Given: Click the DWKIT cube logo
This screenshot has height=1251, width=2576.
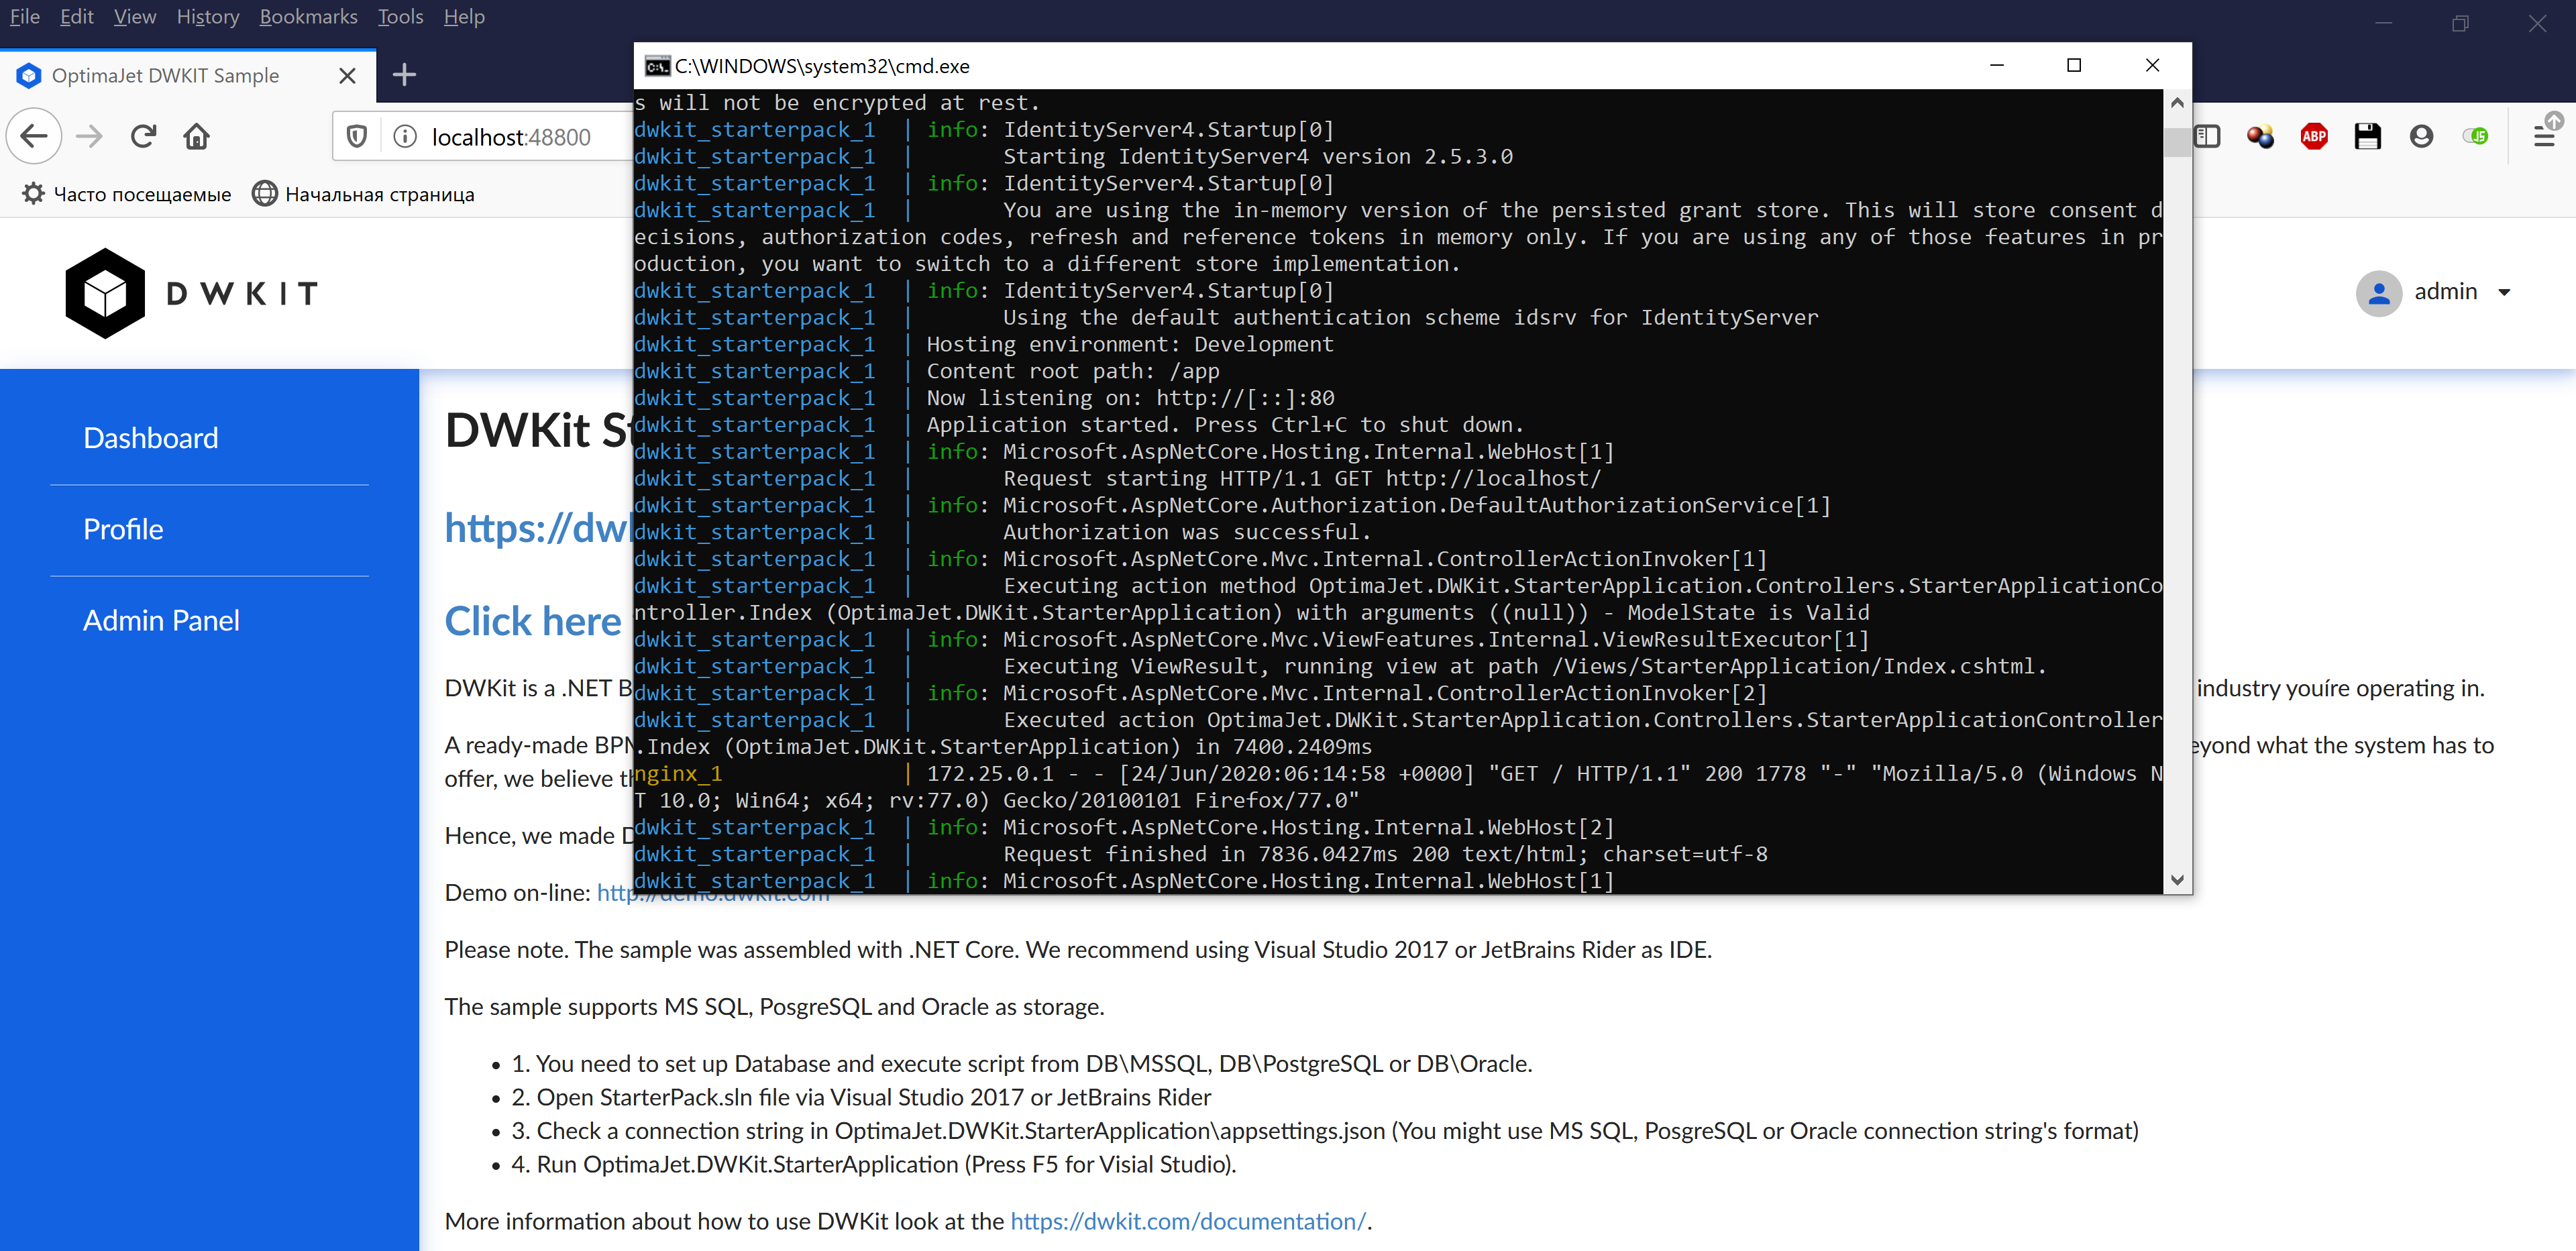Looking at the screenshot, I should point(105,293).
